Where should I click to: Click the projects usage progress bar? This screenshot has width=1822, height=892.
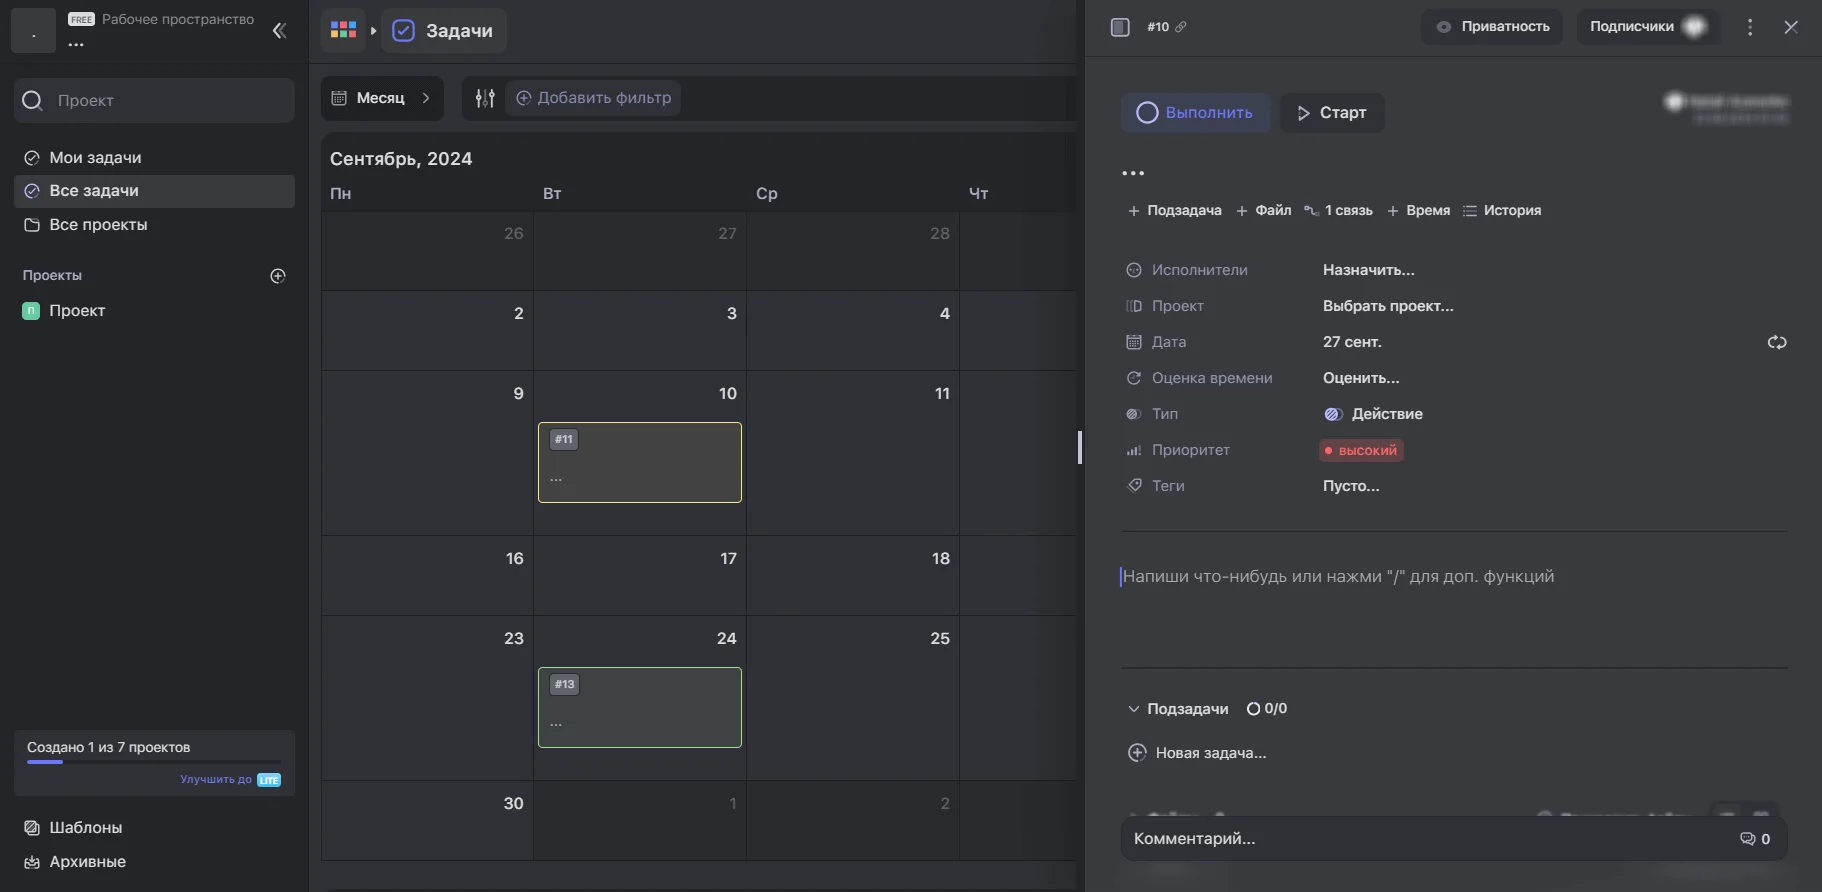pos(154,762)
